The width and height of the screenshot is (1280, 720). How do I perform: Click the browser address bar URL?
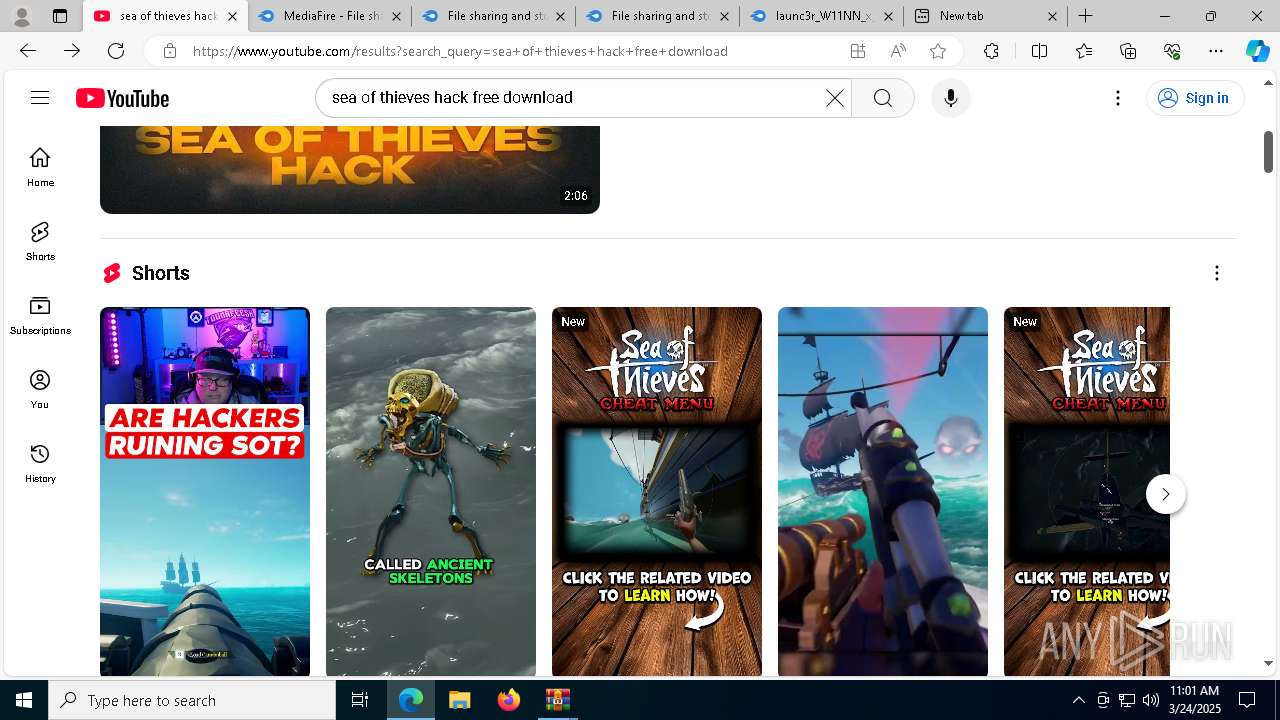(460, 51)
